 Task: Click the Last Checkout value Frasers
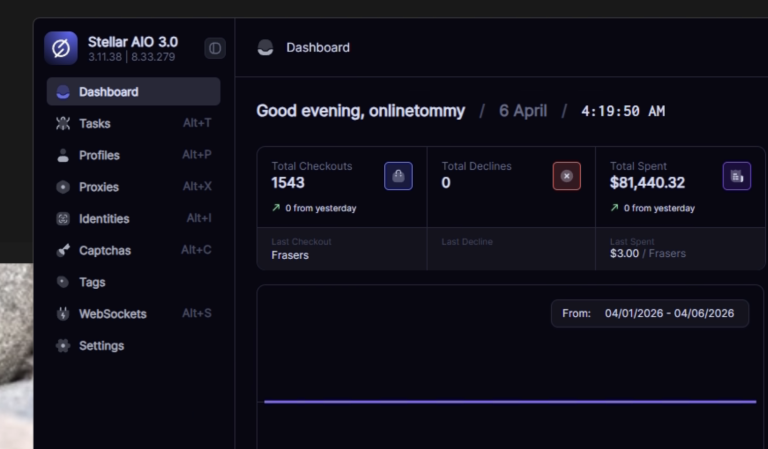pos(290,255)
